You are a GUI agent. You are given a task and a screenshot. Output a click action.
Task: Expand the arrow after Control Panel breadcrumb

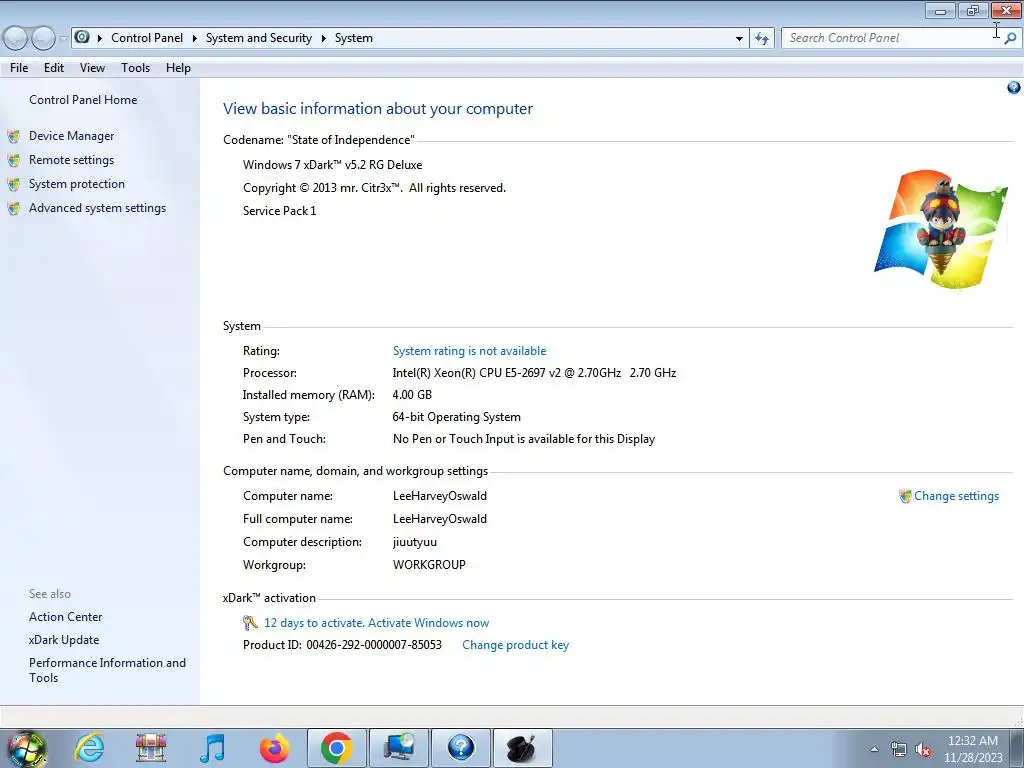[x=195, y=38]
